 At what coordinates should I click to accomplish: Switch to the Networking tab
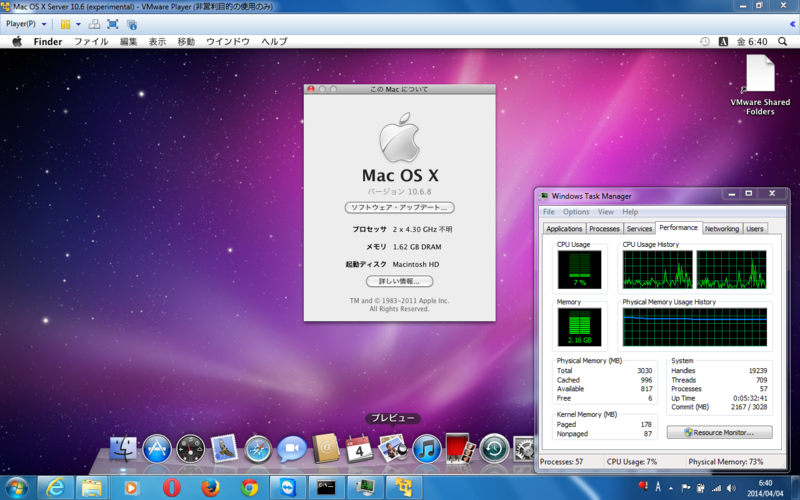(x=721, y=229)
